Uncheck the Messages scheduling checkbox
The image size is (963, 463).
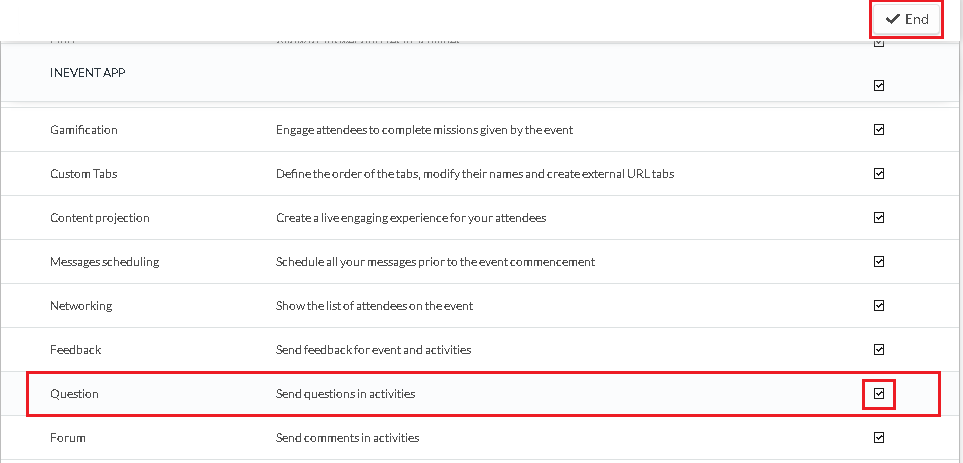[x=879, y=262]
